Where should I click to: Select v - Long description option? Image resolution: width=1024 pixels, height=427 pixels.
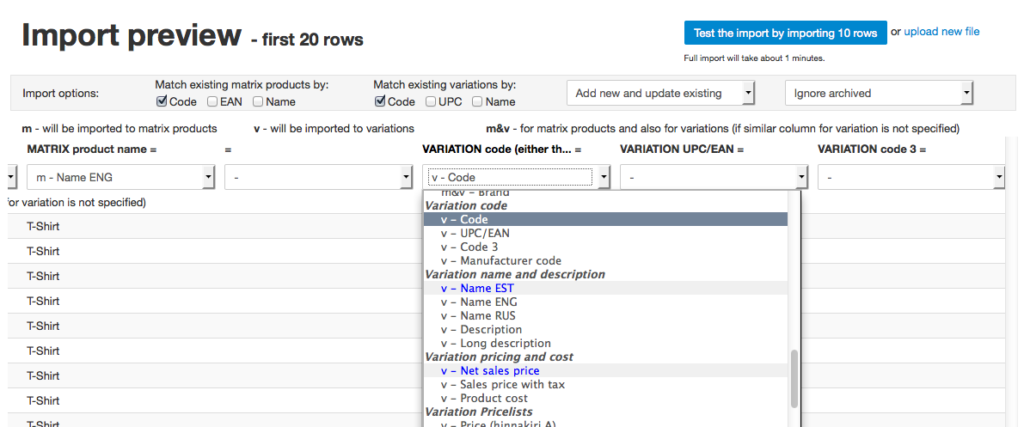click(605, 343)
